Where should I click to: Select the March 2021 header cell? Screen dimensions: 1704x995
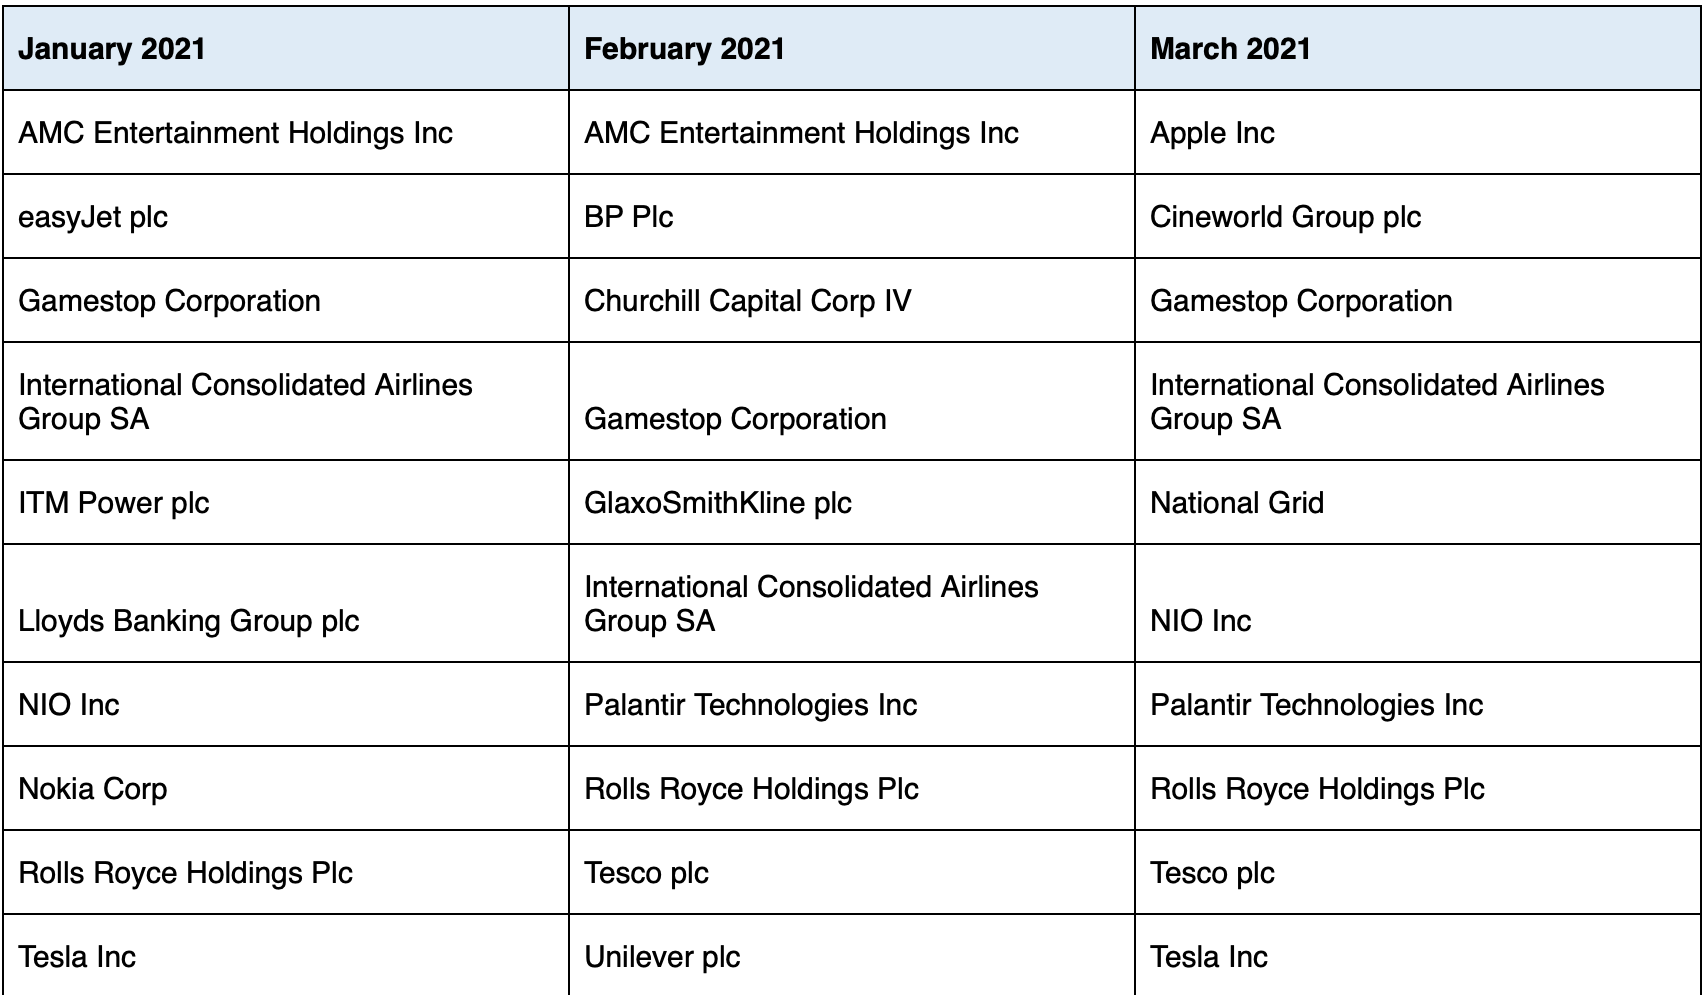coord(1418,49)
